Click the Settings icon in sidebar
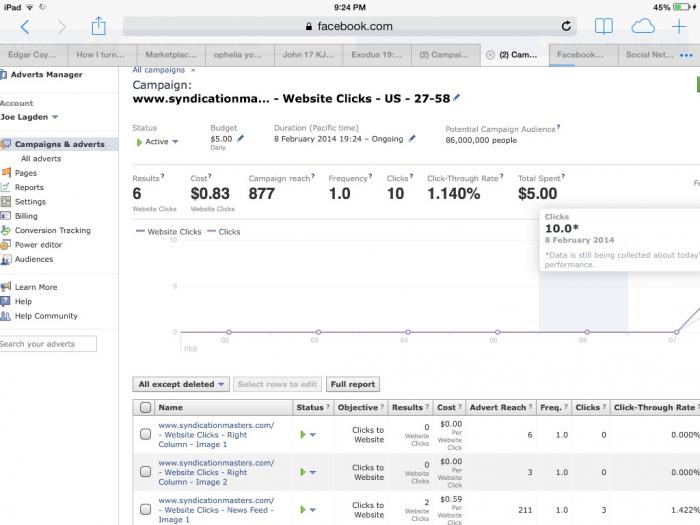 pos(6,201)
